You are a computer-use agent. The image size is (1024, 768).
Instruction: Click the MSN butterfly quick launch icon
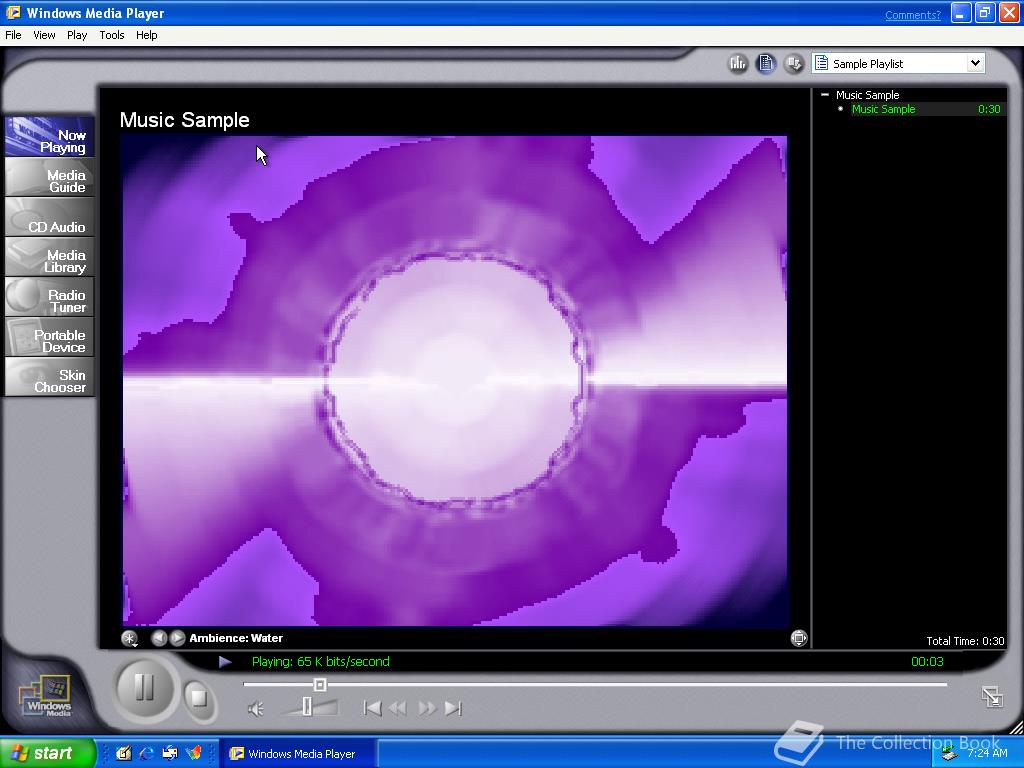pos(194,754)
